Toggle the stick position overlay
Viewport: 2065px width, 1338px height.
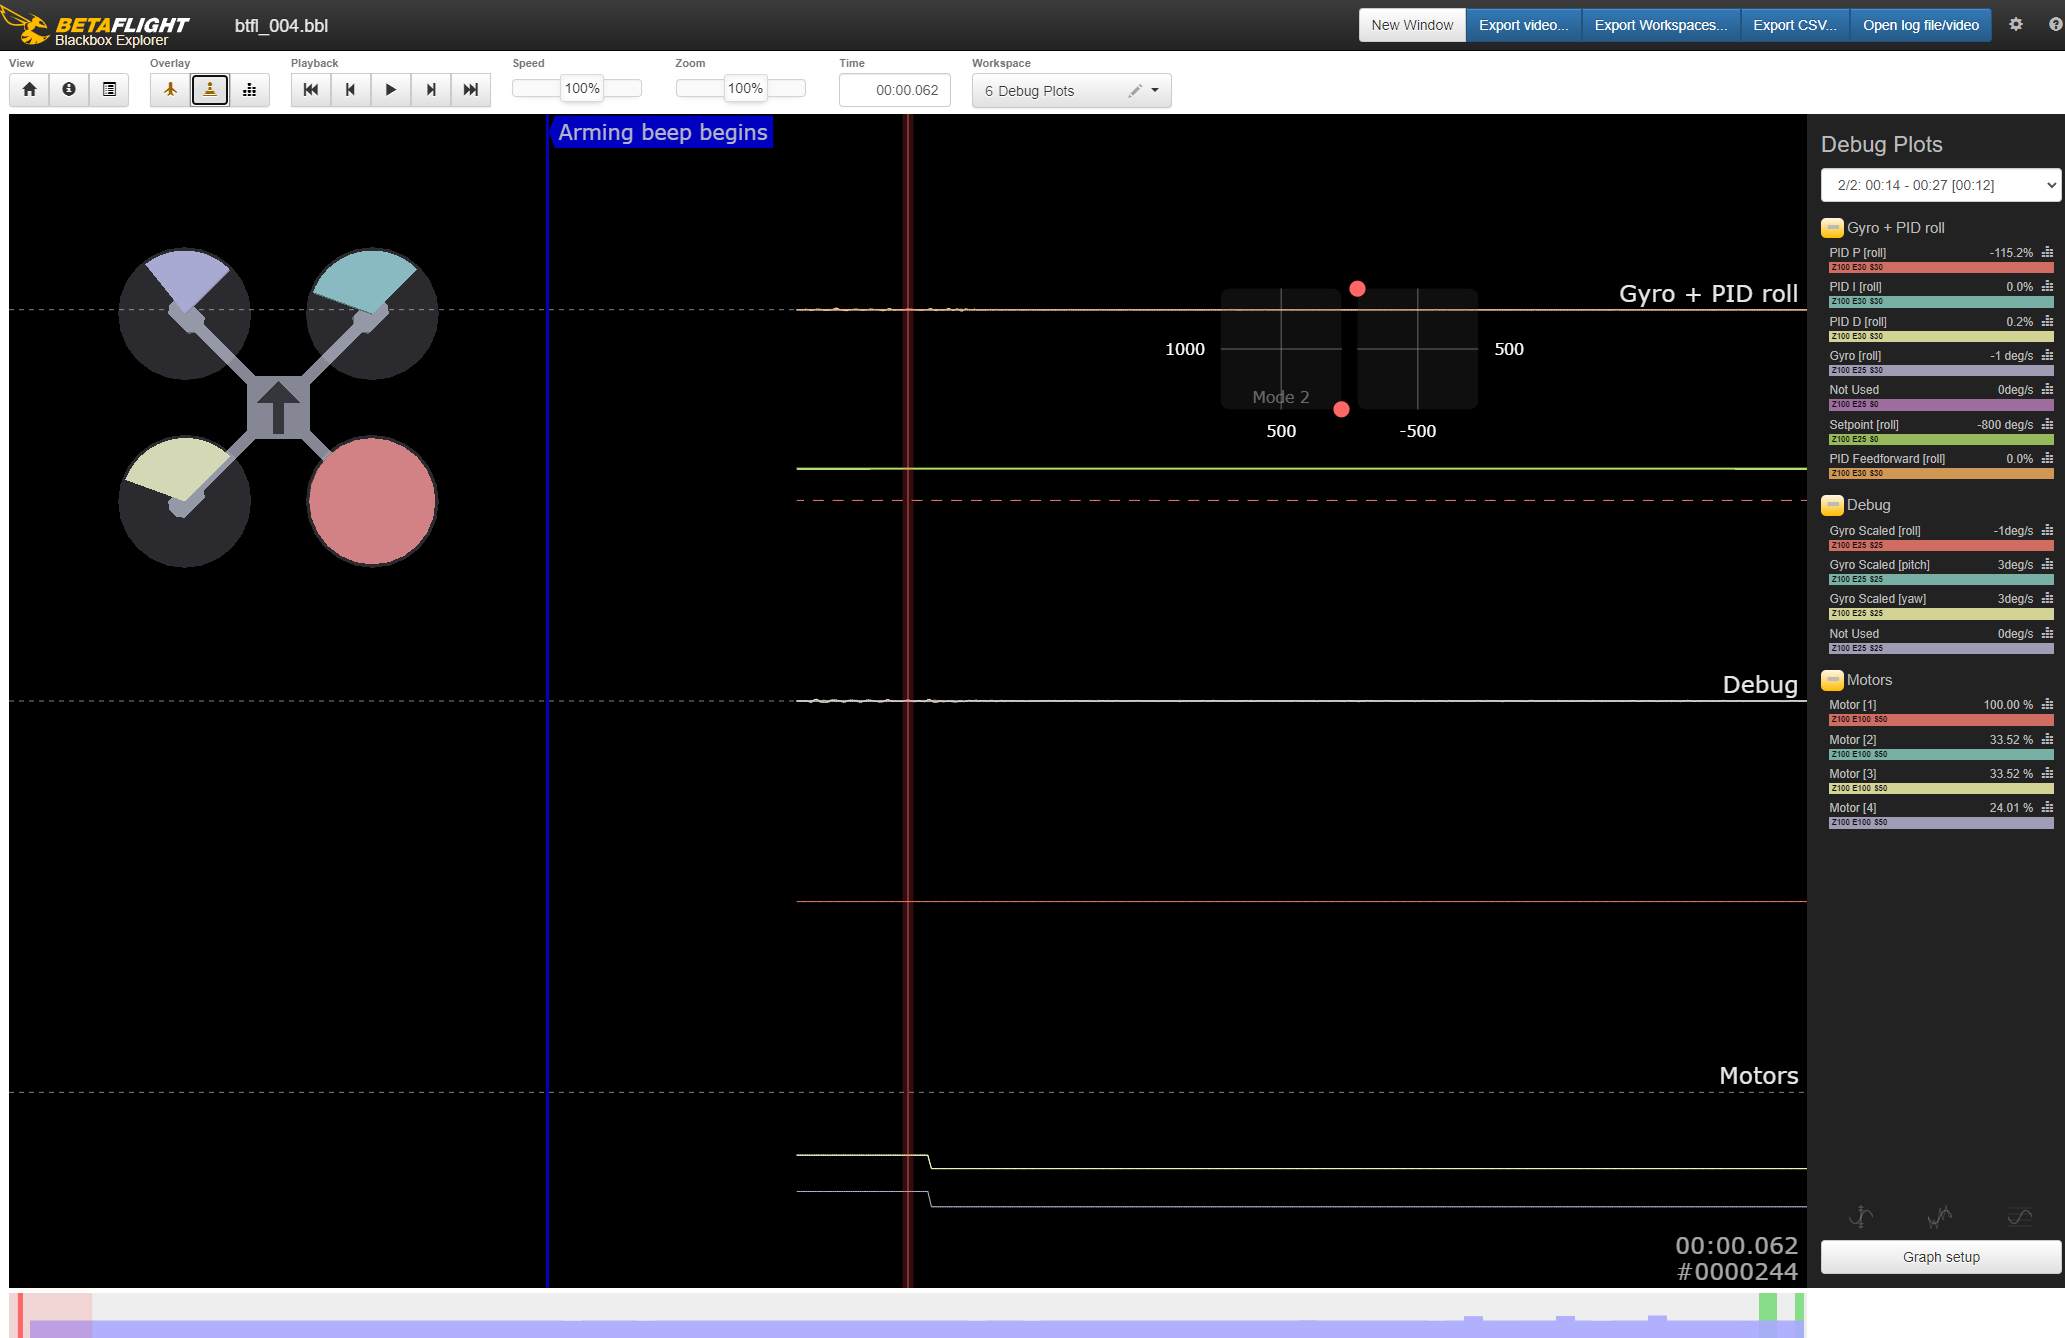(210, 90)
